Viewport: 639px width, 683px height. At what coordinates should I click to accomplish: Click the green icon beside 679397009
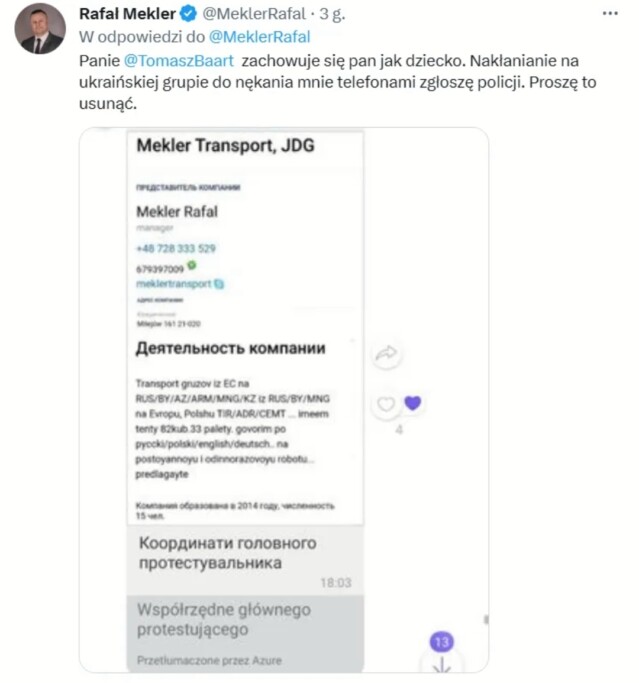[191, 266]
